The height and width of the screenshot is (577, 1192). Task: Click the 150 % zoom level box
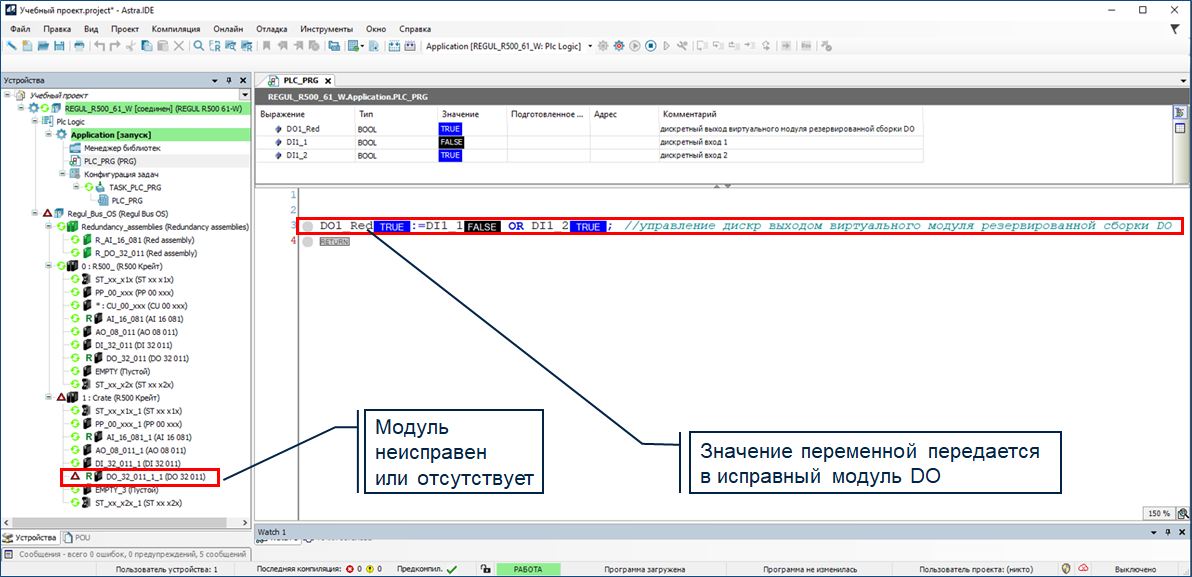(x=1158, y=513)
